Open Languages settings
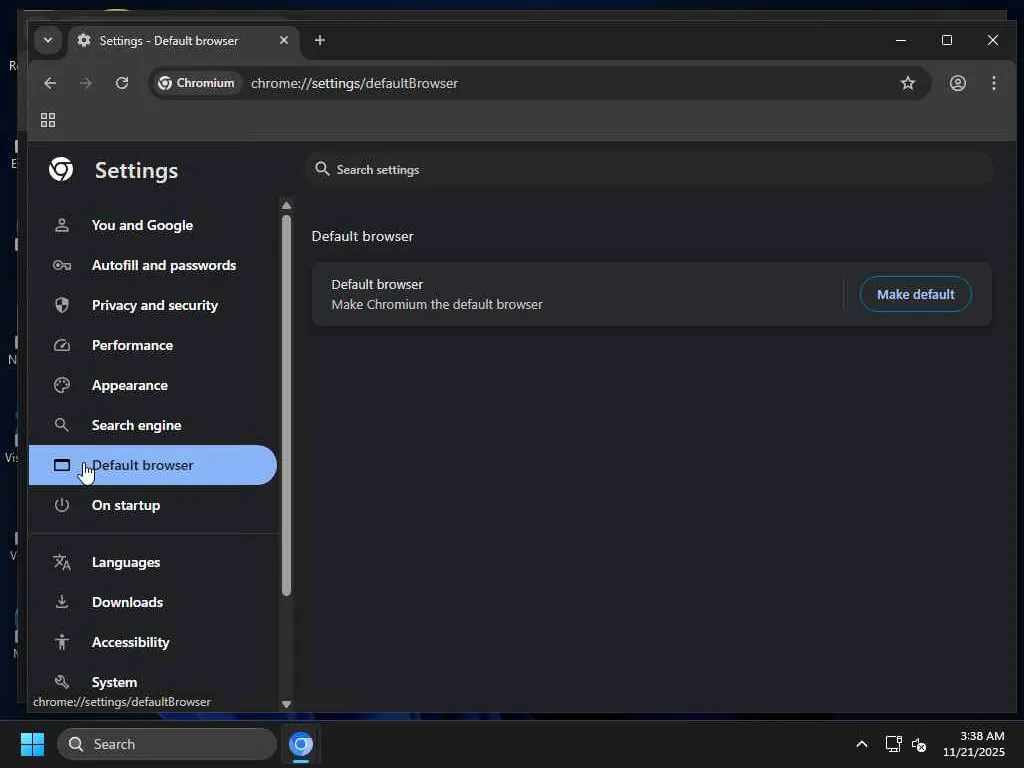 pyautogui.click(x=153, y=562)
